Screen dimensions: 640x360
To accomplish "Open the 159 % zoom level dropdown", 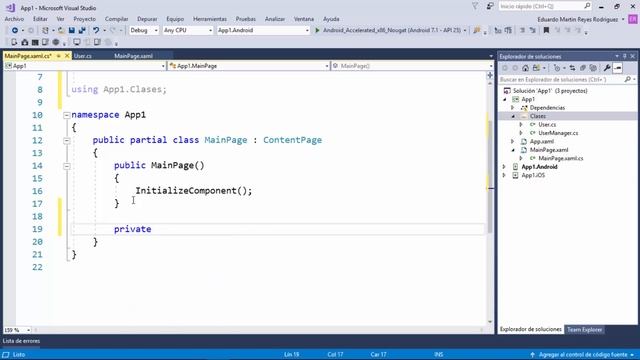I will point(28,330).
